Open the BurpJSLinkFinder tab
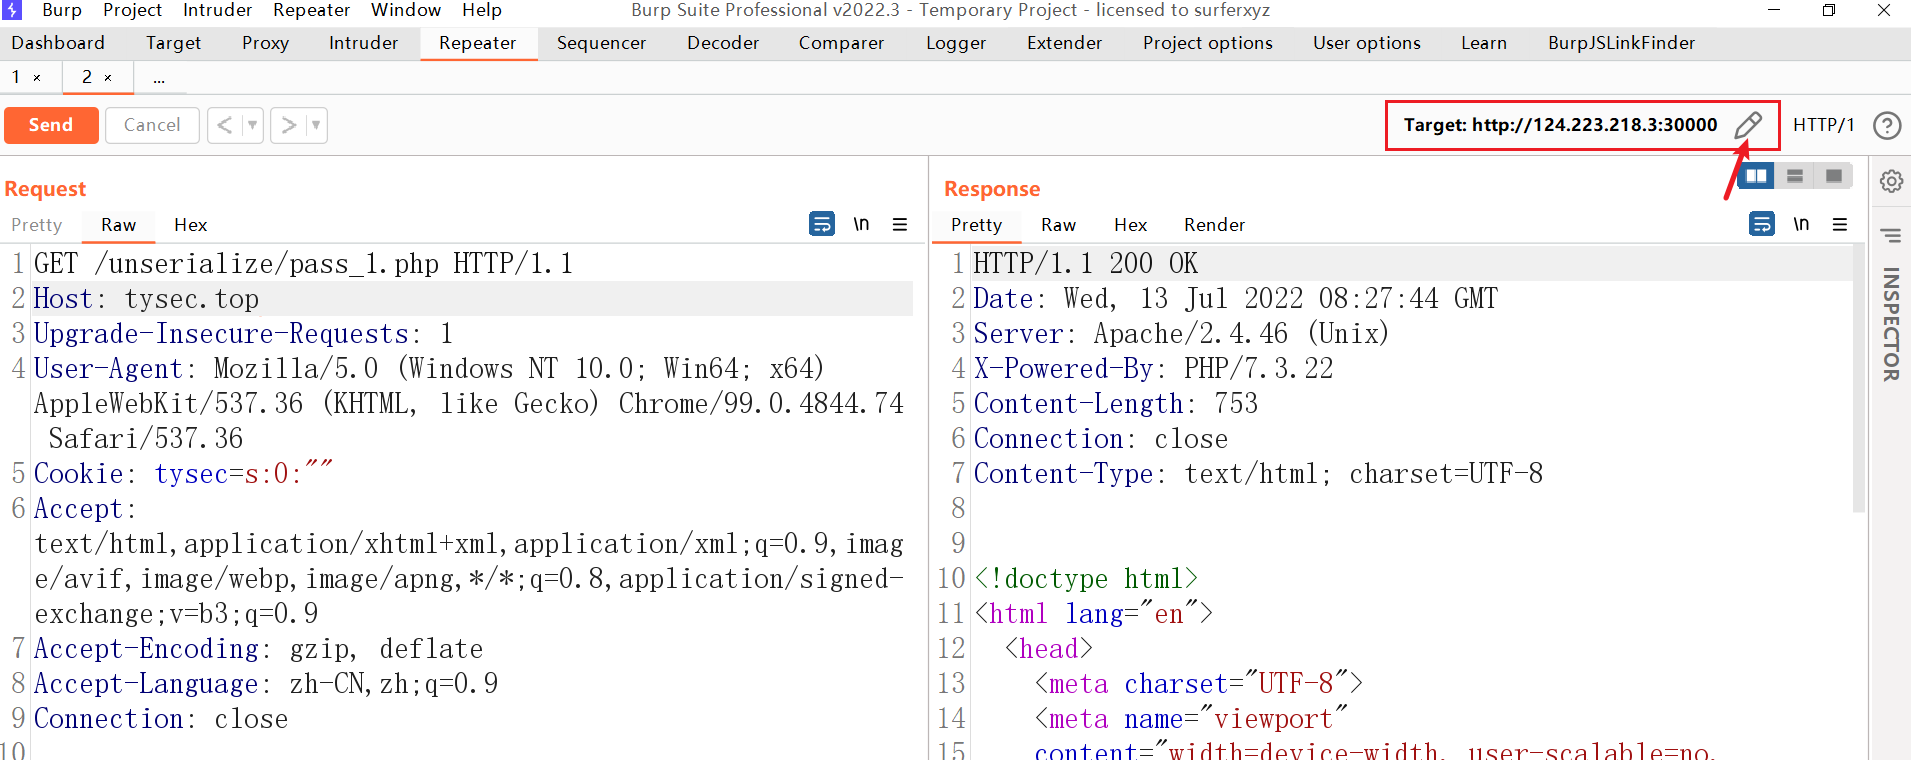Screen dimensions: 1912x760 (1621, 43)
